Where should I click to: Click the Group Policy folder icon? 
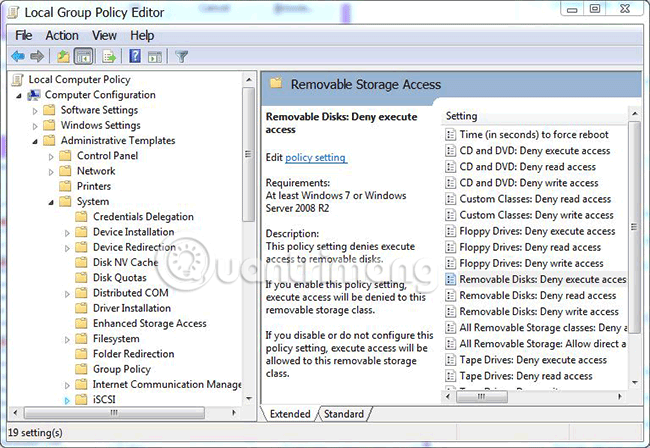(81, 369)
